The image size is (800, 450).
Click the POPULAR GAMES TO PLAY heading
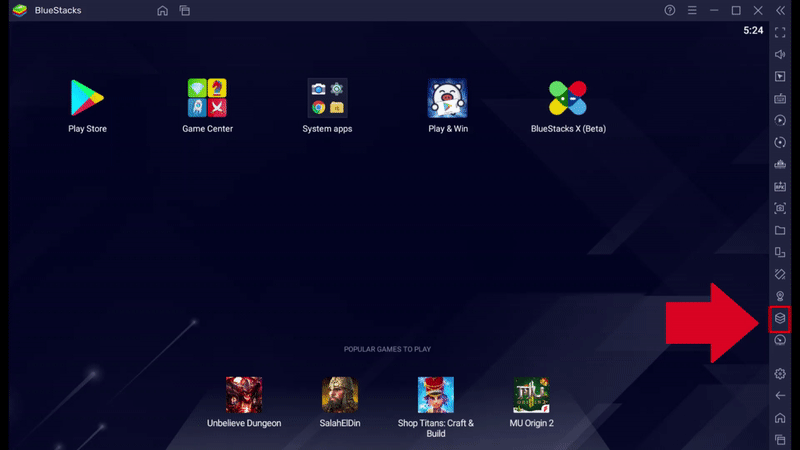click(387, 349)
